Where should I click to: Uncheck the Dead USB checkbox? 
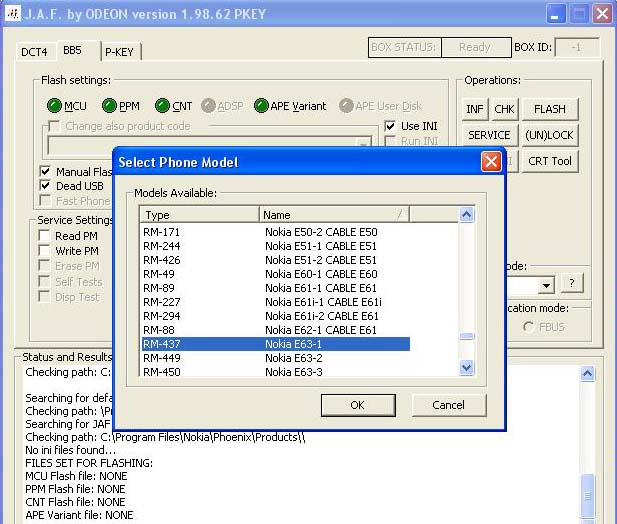click(x=45, y=186)
